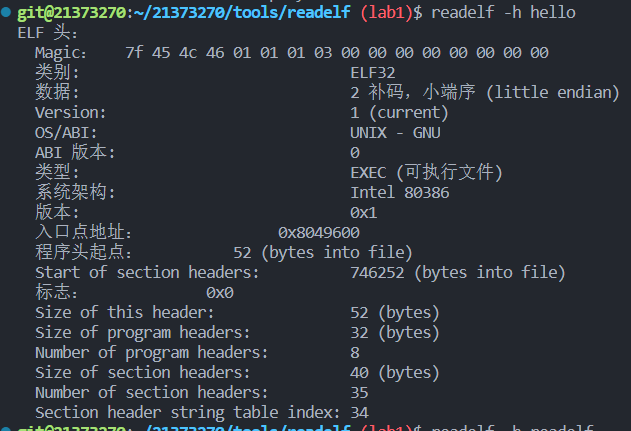Screen dimensions: 631x431
Task: Click the '~/21373270/tools/readelf' path in the prompt
Action: tap(241, 12)
